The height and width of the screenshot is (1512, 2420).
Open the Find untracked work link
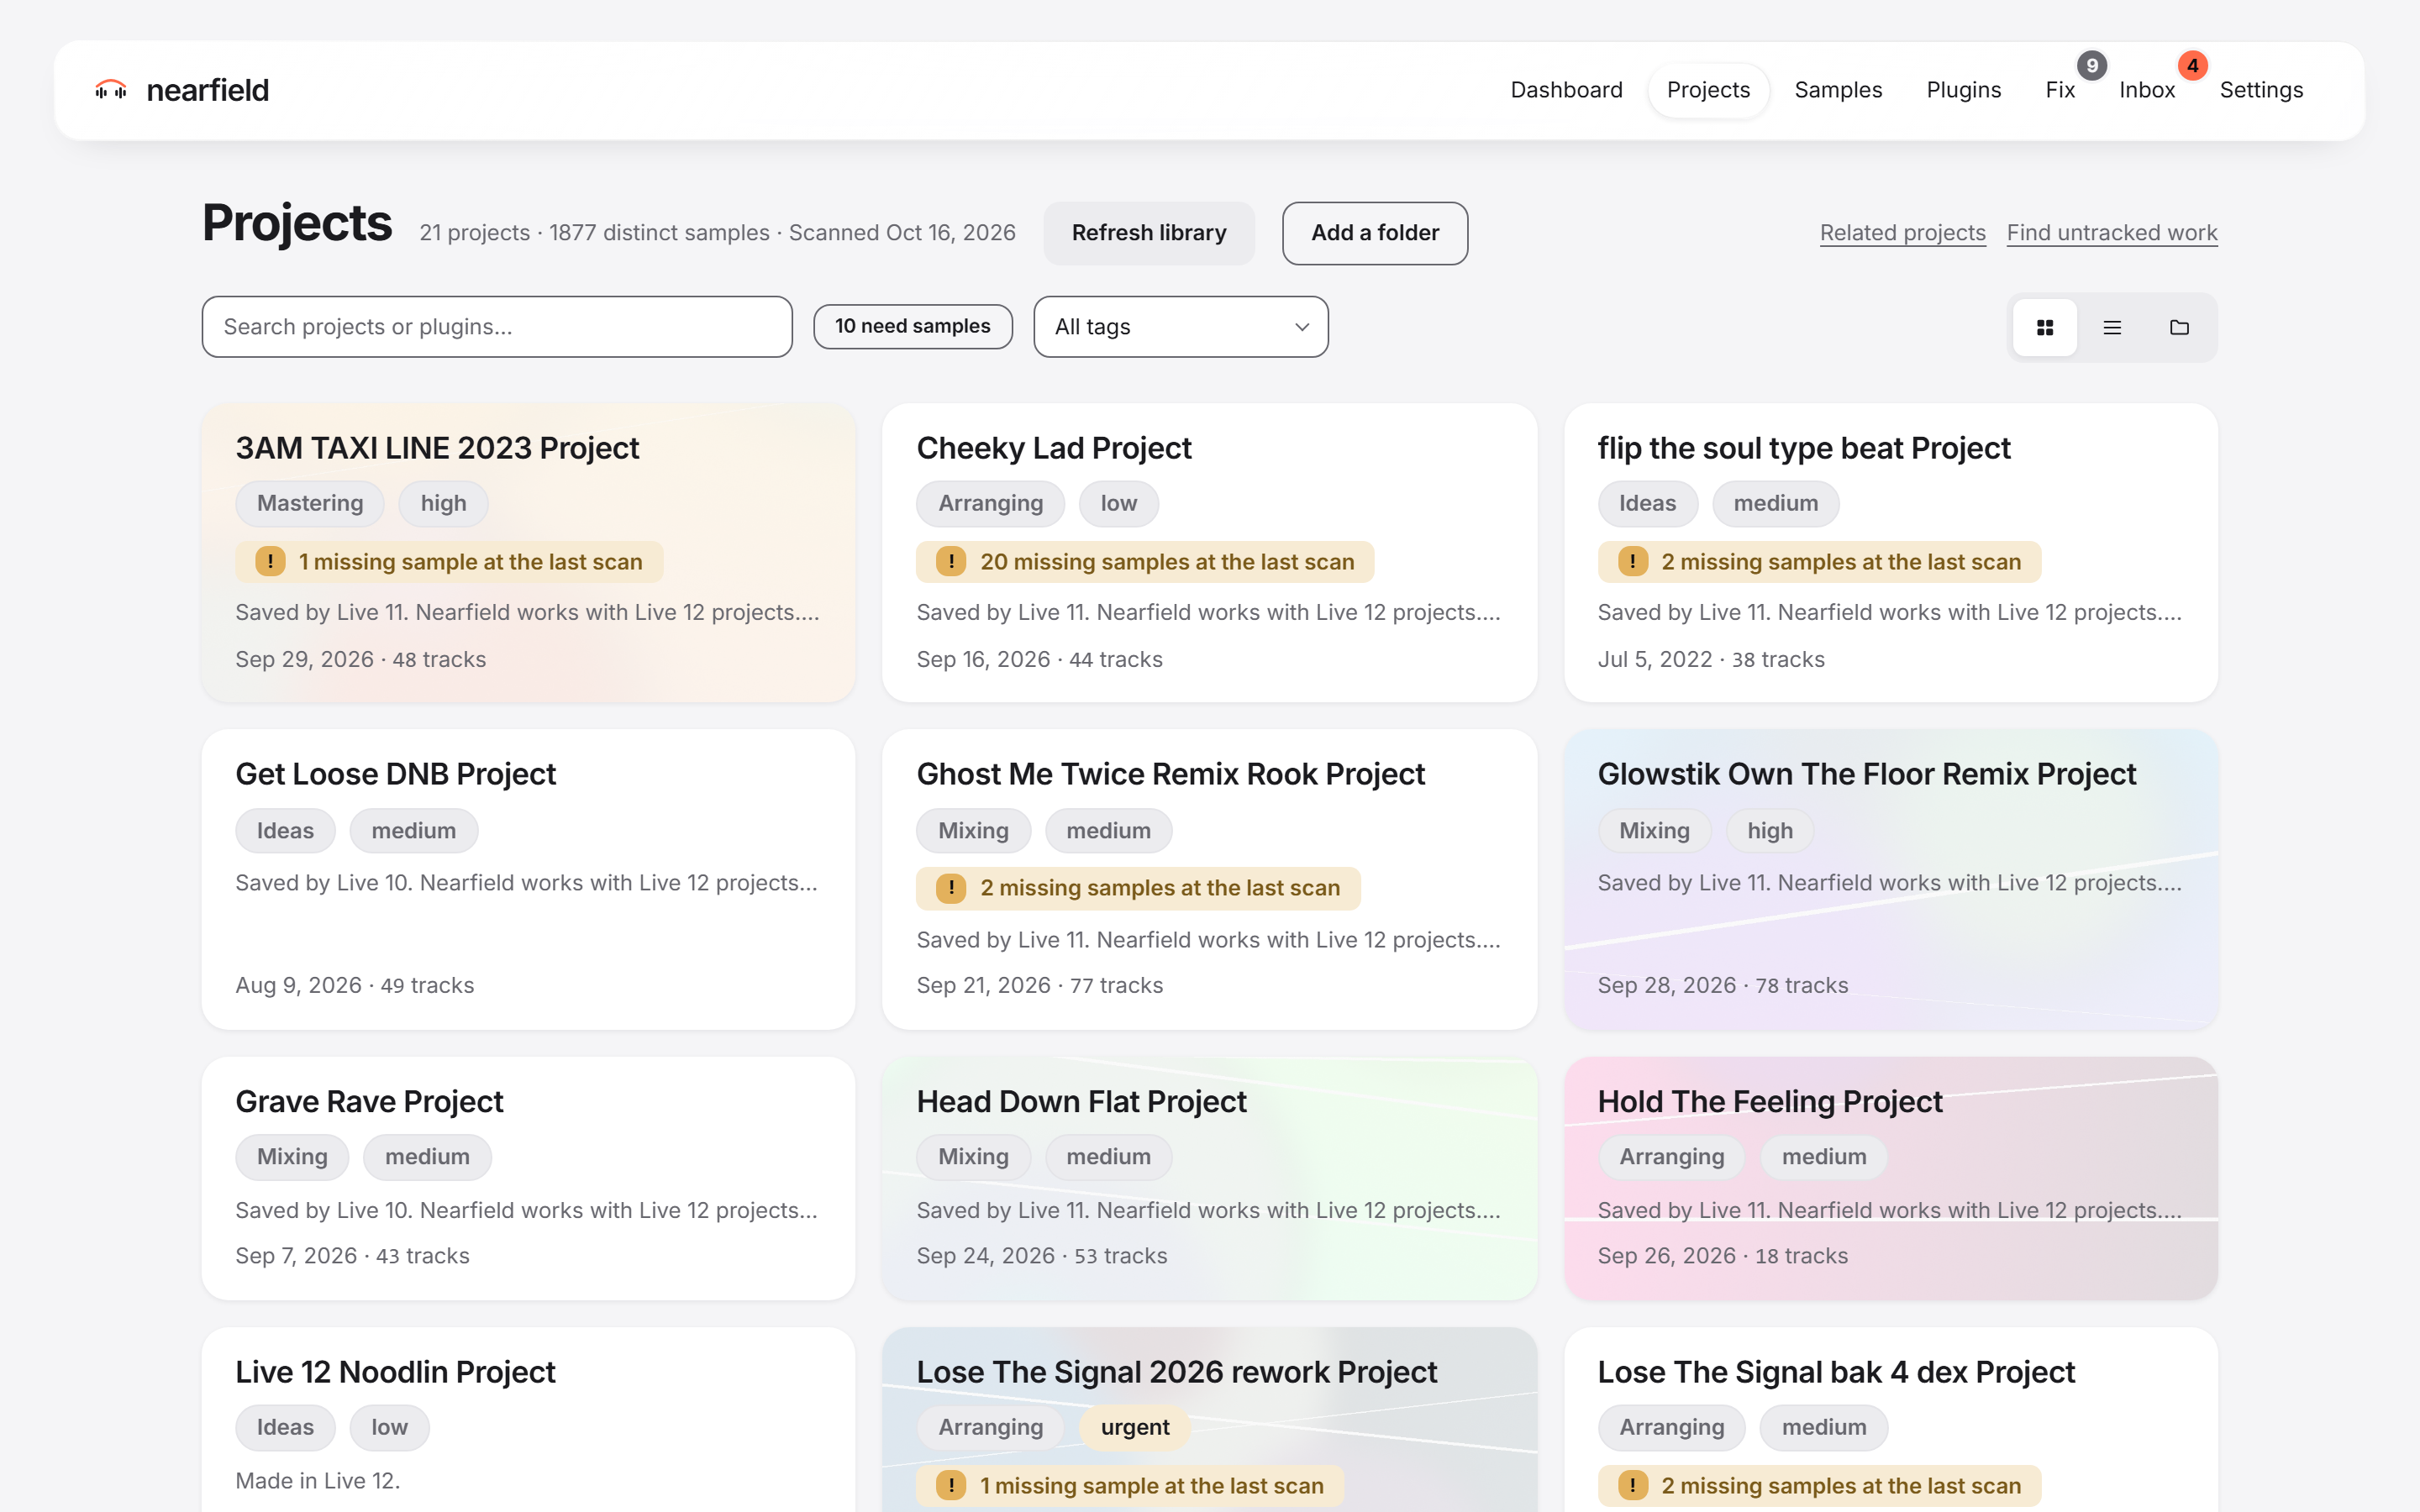tap(2112, 233)
